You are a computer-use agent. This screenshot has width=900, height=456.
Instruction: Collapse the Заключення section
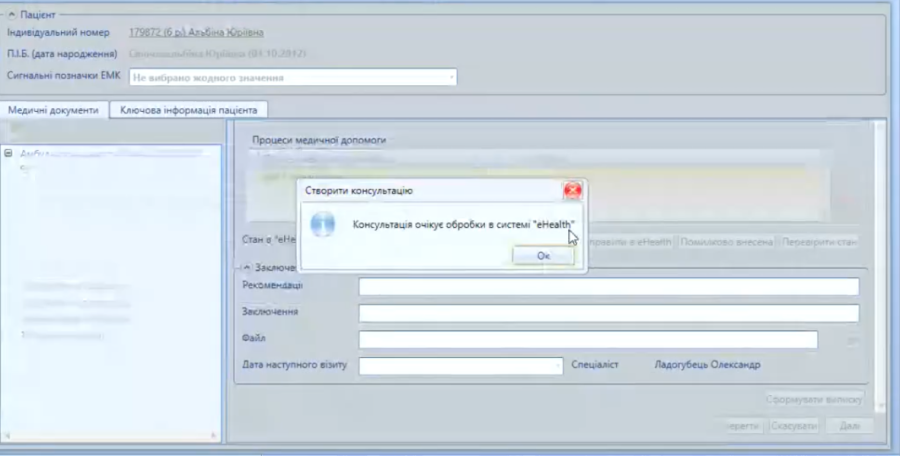click(246, 268)
